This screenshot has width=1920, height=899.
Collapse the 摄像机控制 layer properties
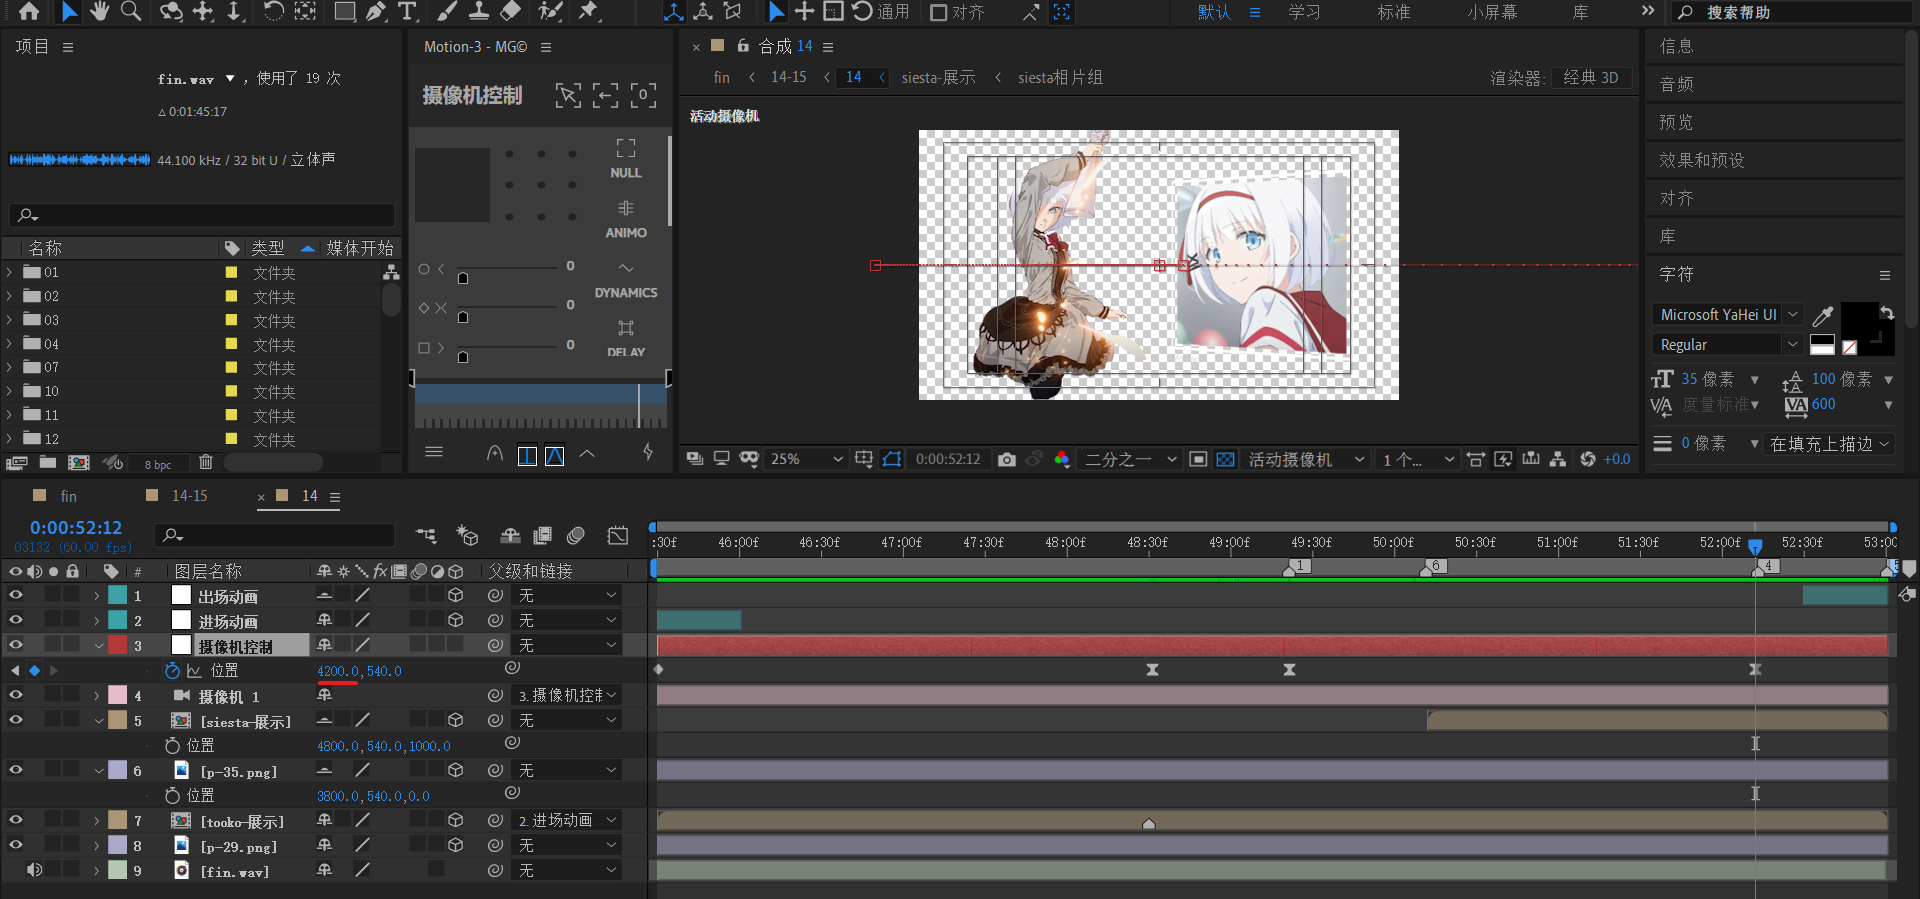point(98,645)
